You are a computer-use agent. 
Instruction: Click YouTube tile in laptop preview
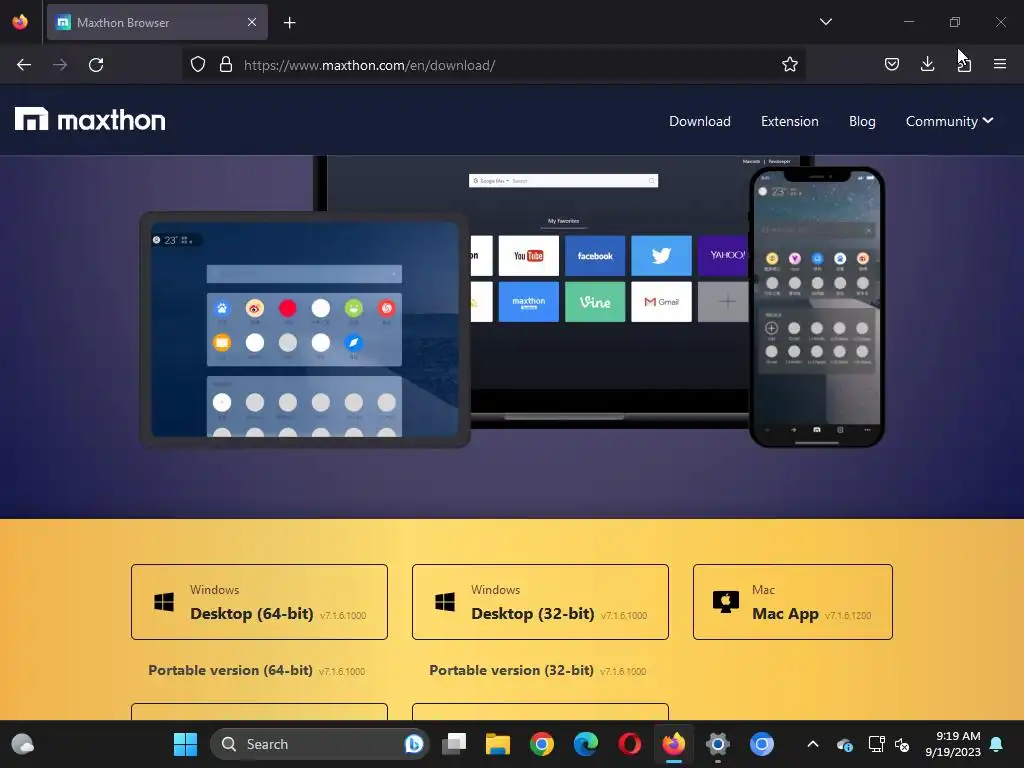click(528, 255)
